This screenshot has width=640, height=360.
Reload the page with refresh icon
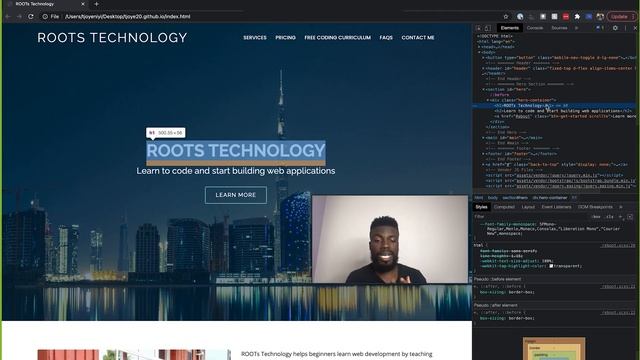pos(31,17)
